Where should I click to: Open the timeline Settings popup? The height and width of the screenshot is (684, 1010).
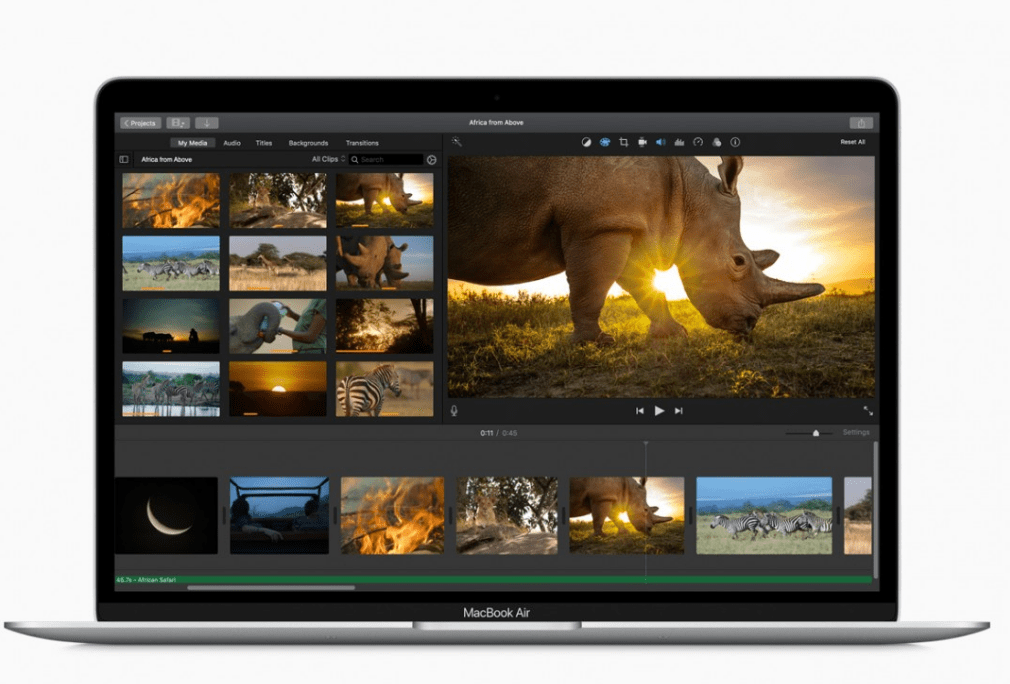point(856,432)
